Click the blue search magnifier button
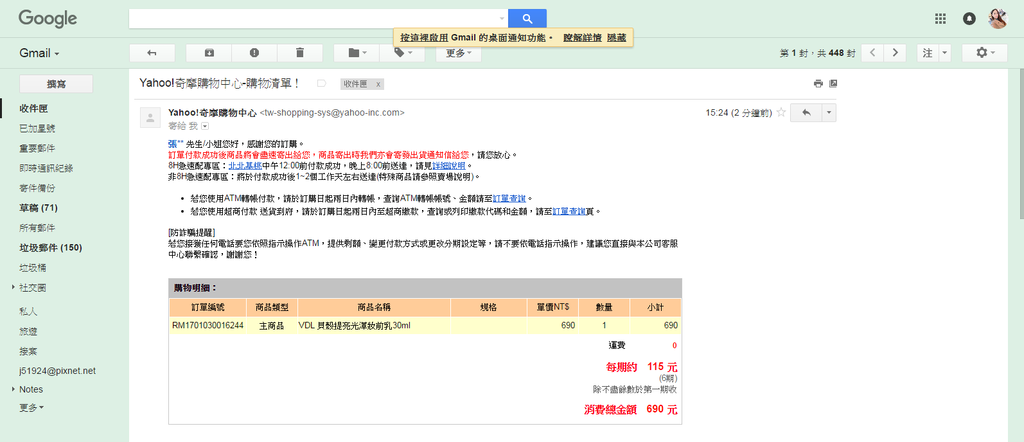 point(527,18)
